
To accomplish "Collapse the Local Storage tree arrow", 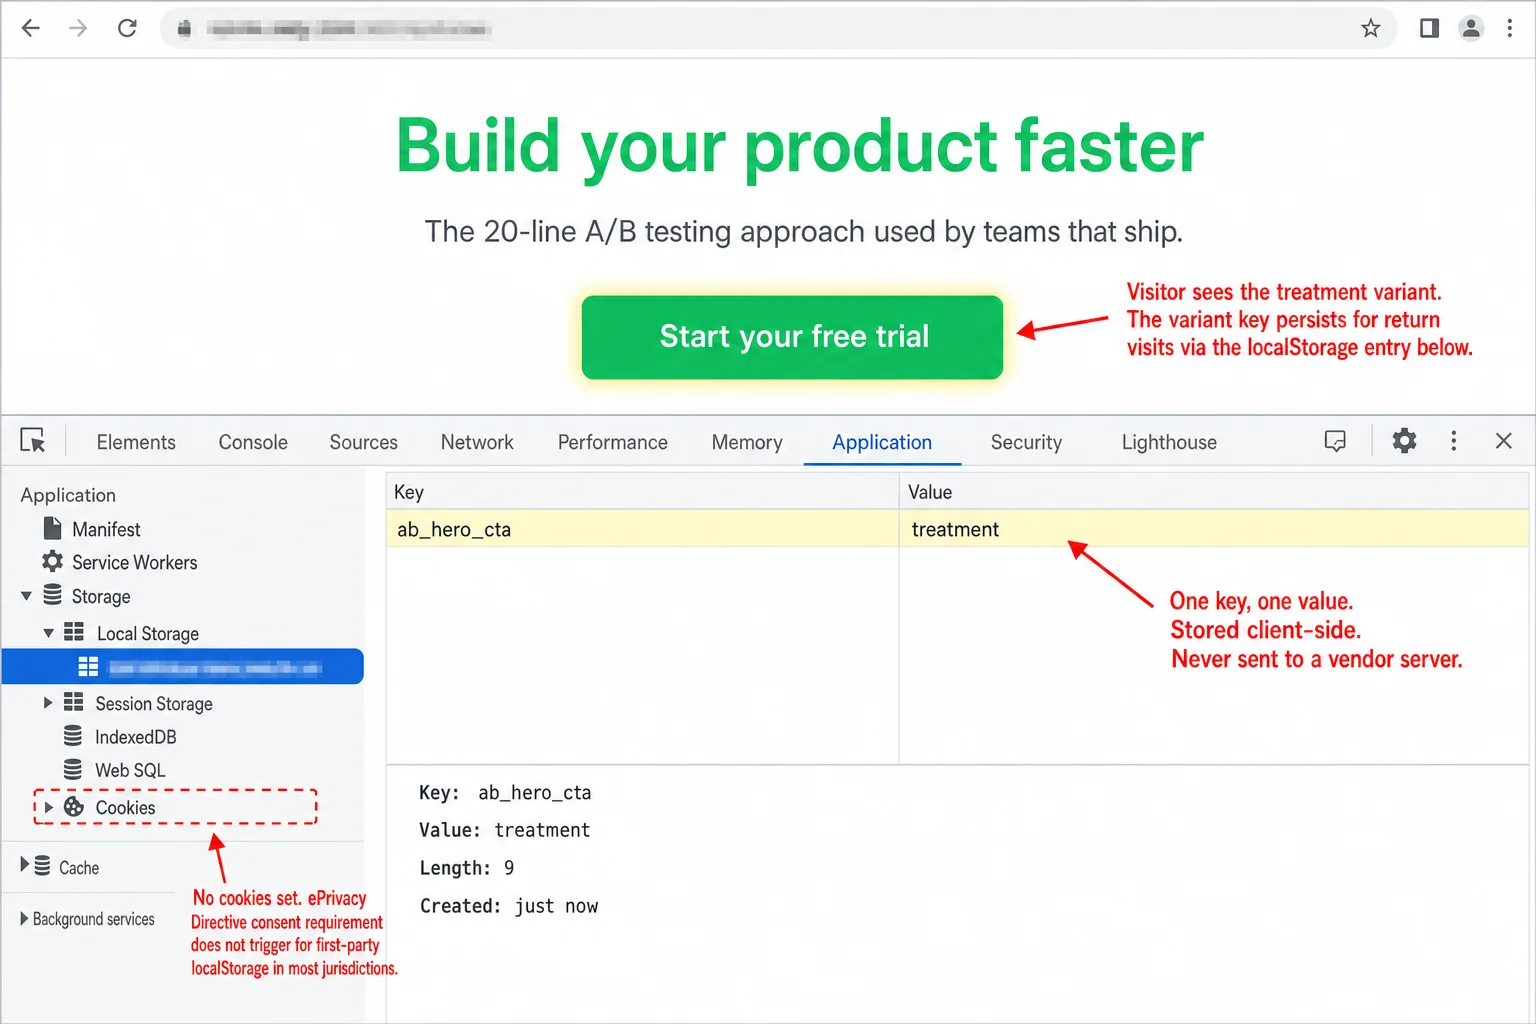I will 48,633.
